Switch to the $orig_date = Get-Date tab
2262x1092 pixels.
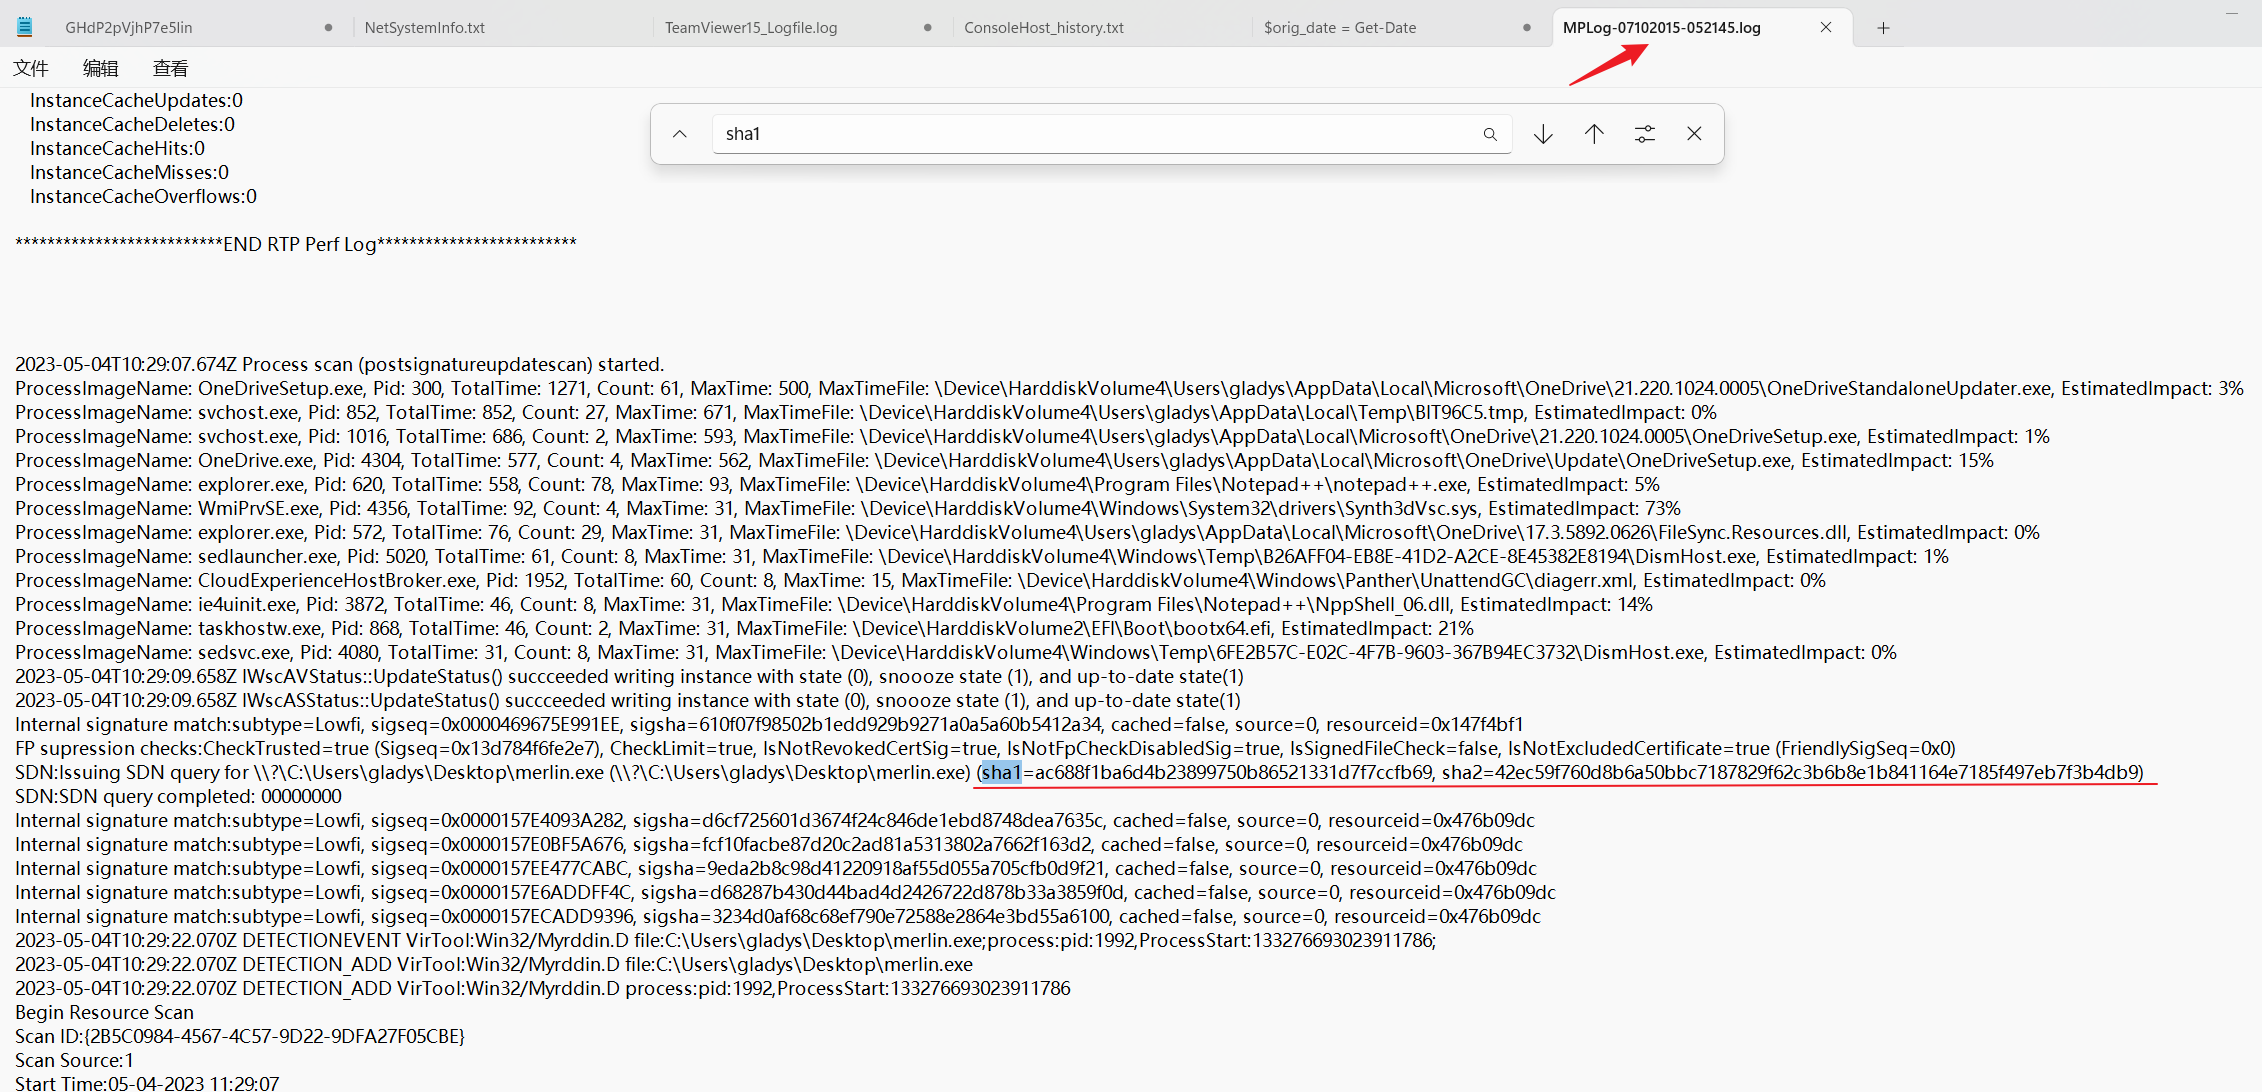click(x=1340, y=28)
